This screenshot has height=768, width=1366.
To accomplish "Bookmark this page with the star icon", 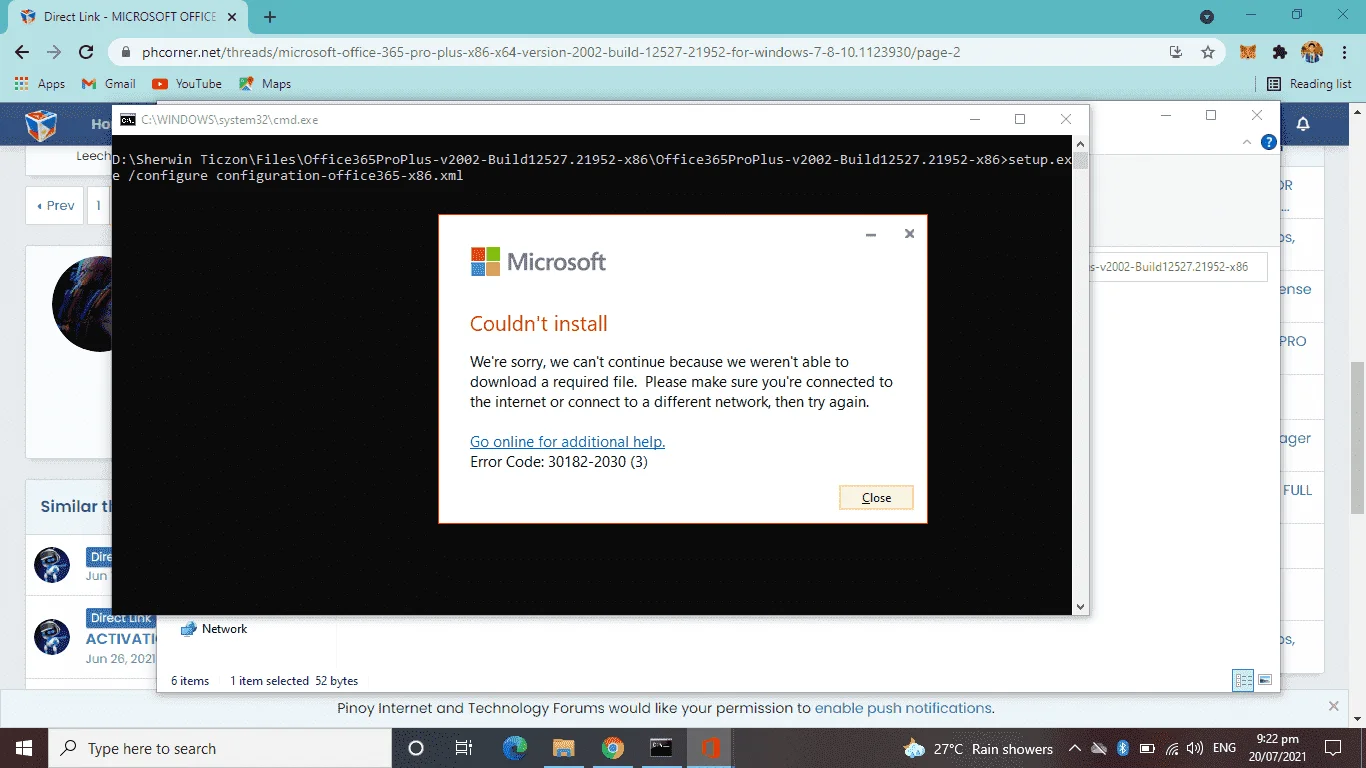I will tap(1208, 52).
